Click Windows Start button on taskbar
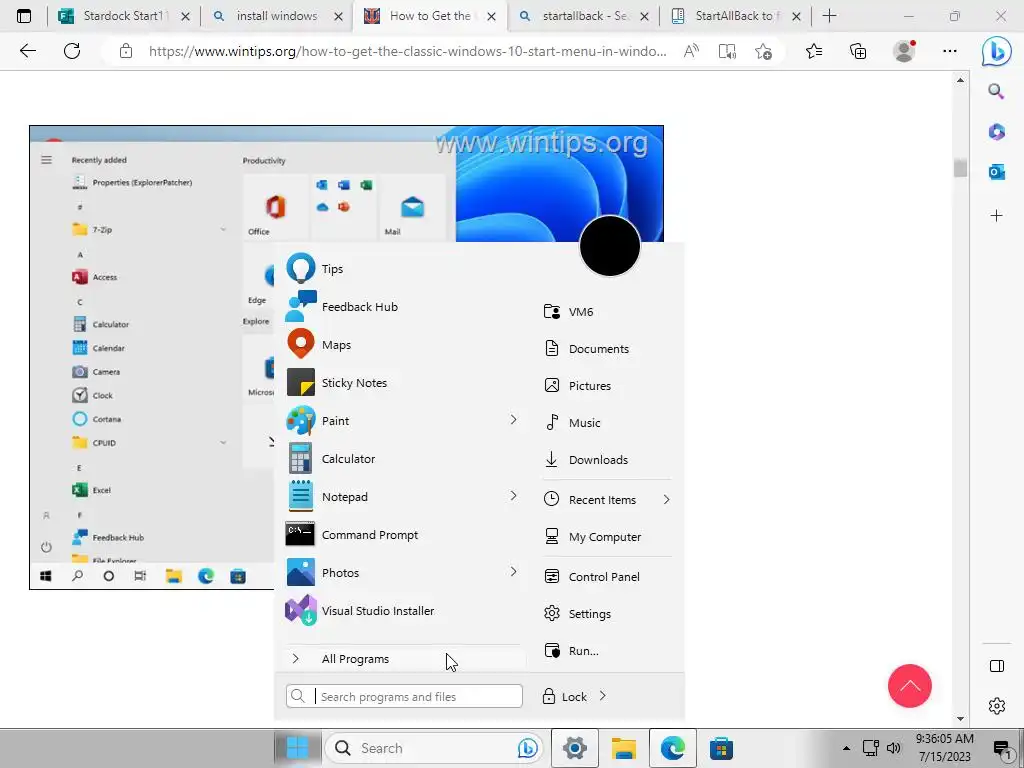The height and width of the screenshot is (768, 1024). click(297, 748)
